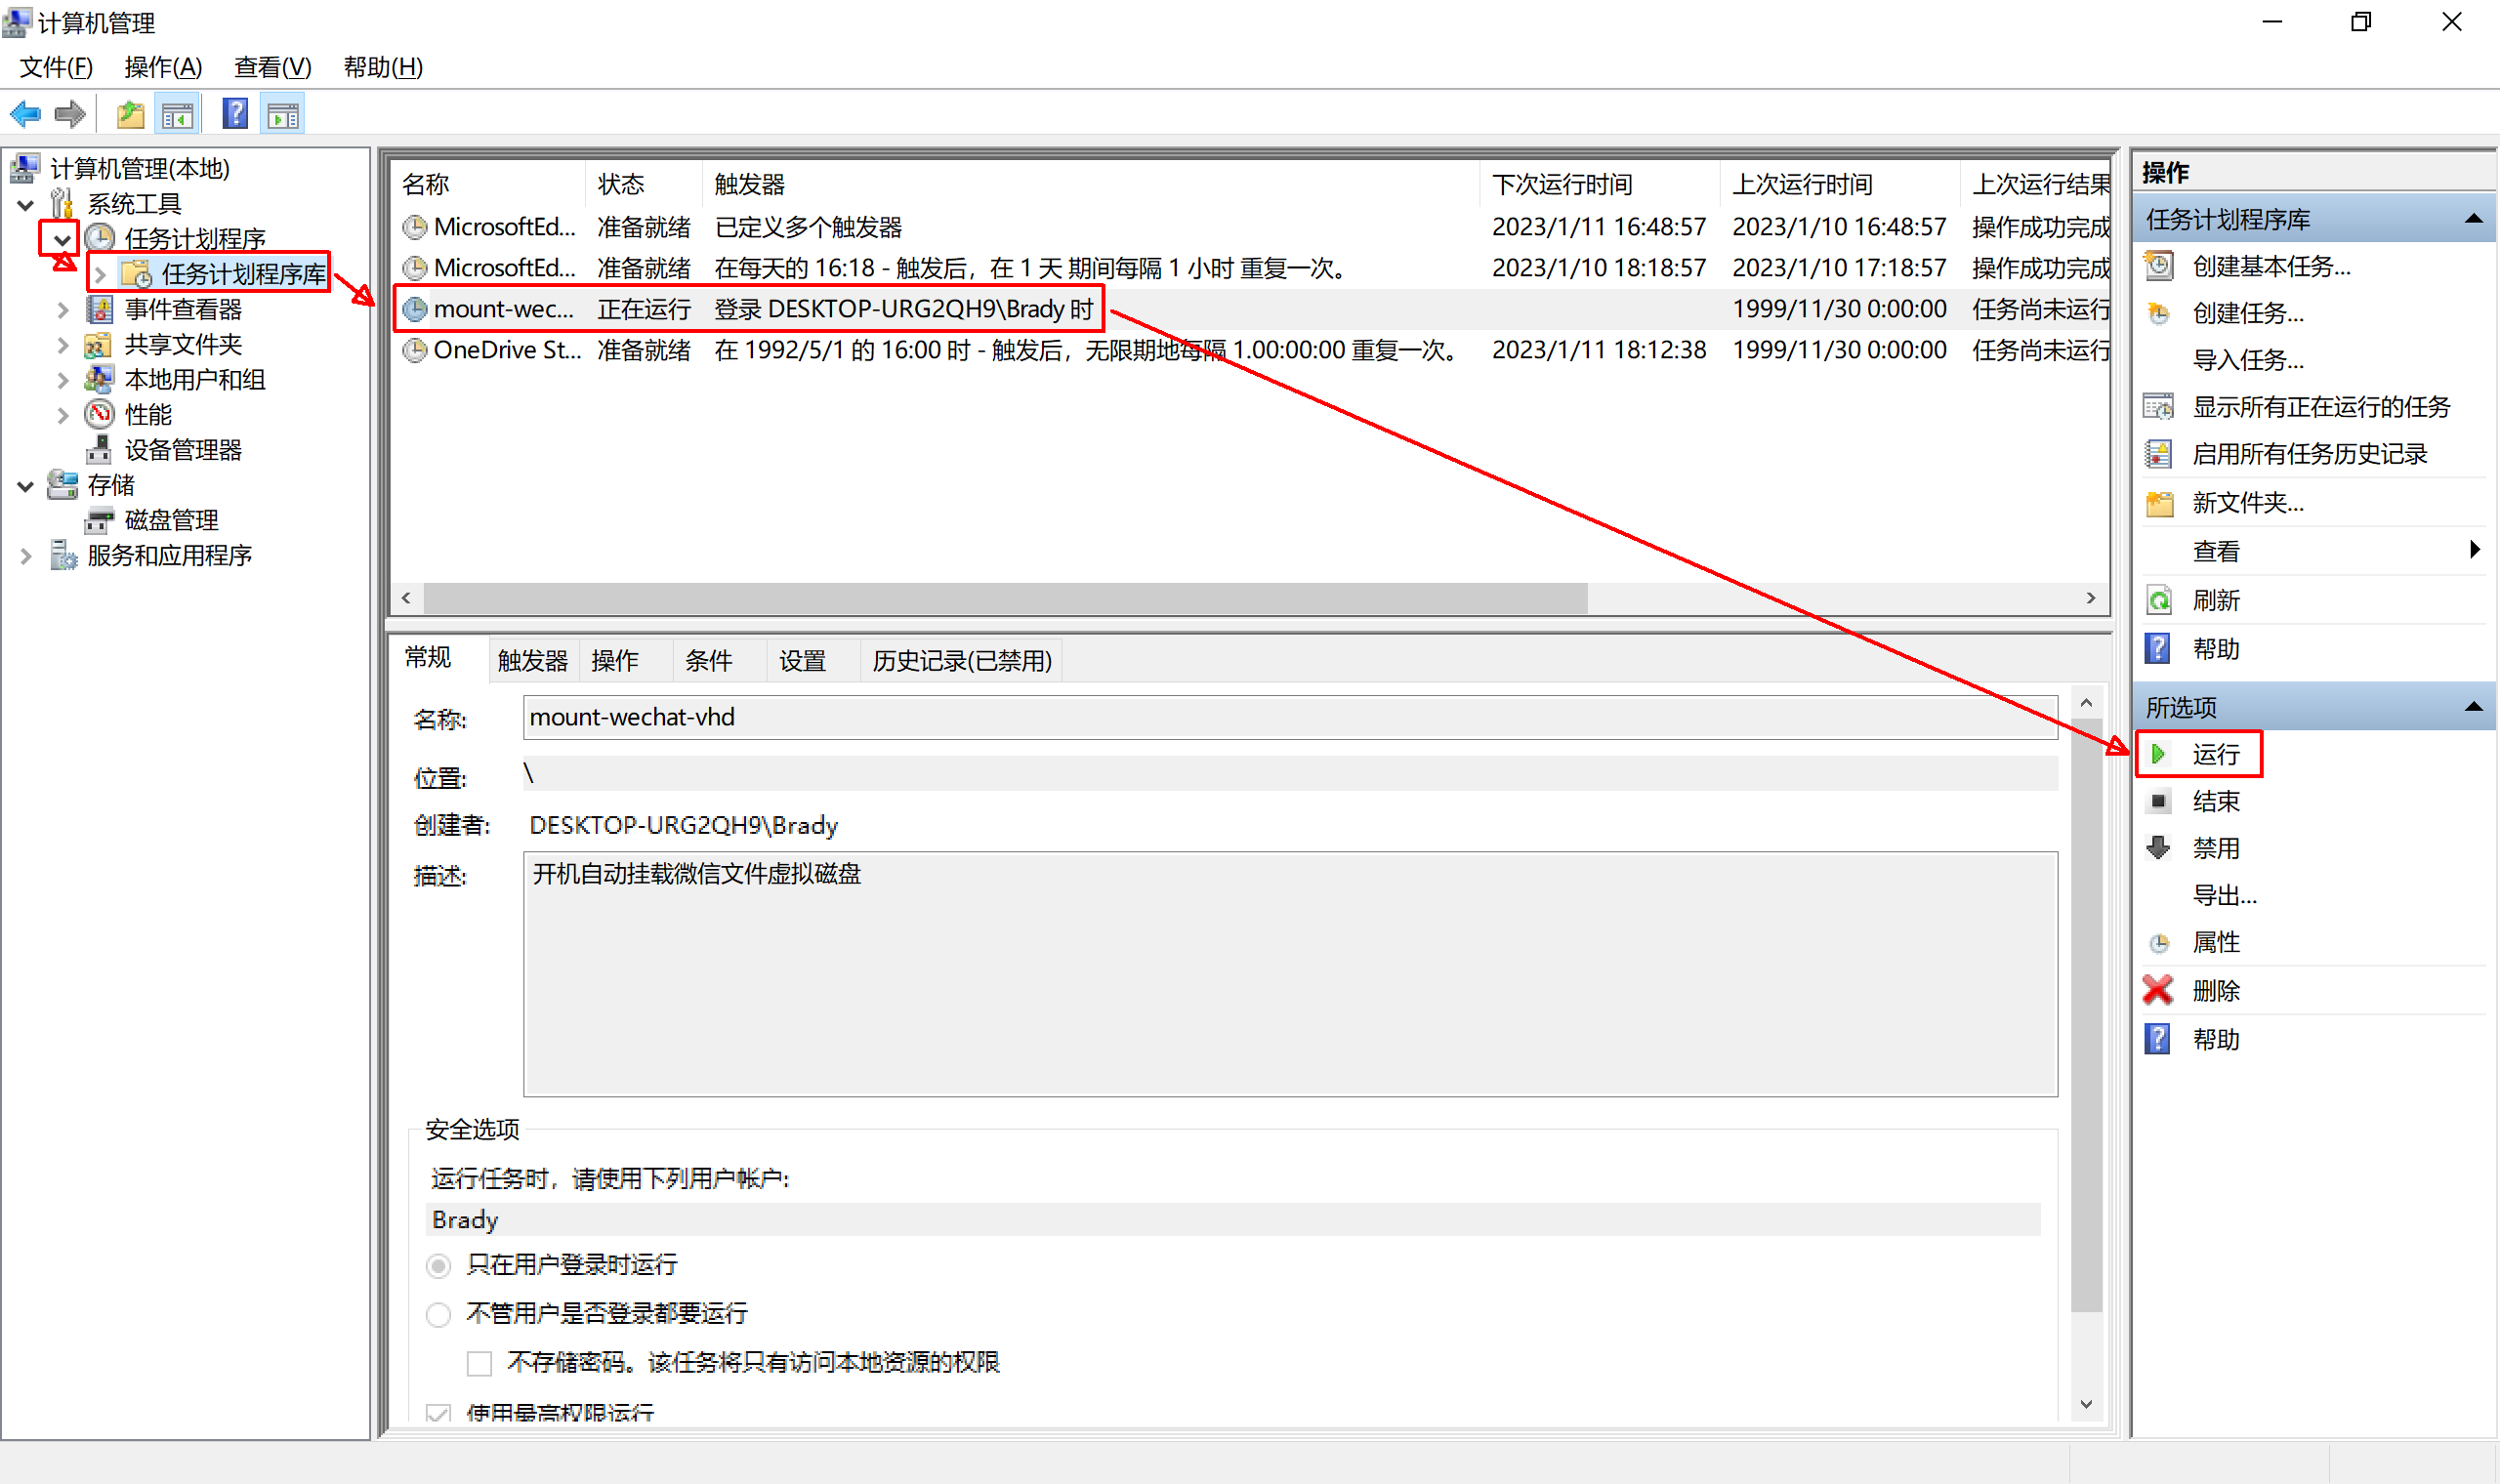
Task: Select '只在用户登录时运行' radio button
Action: click(x=438, y=1266)
